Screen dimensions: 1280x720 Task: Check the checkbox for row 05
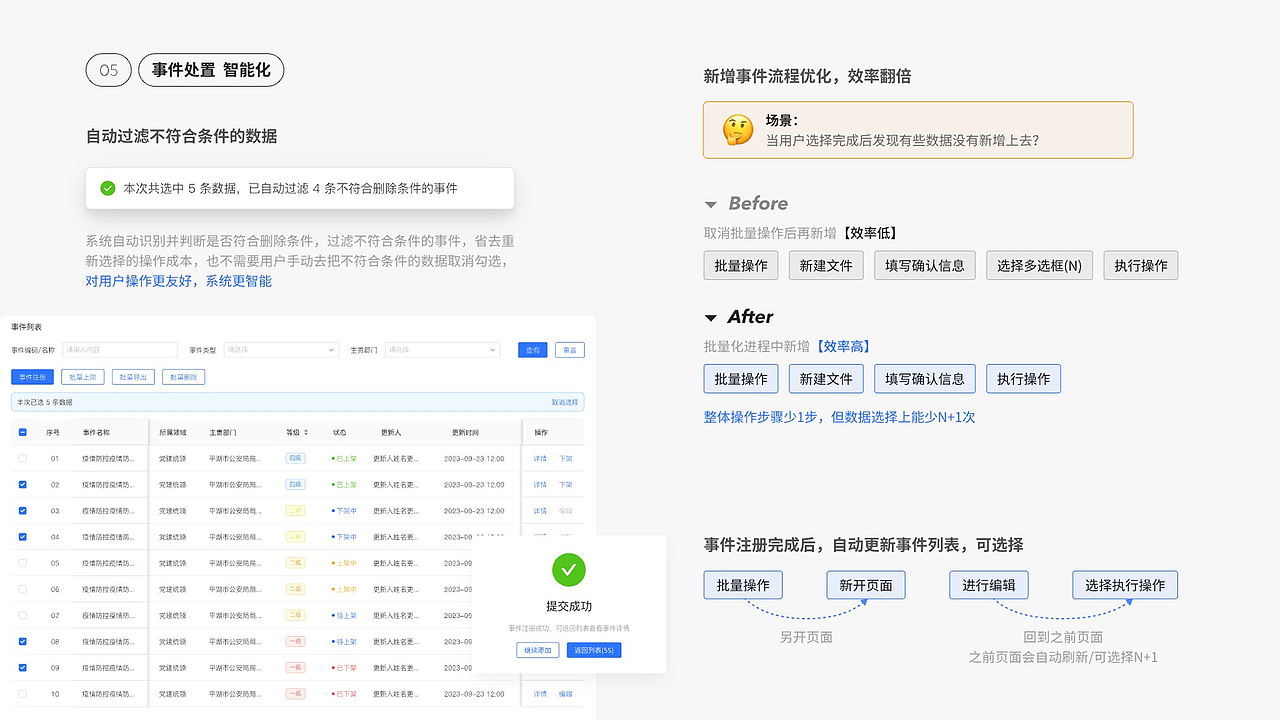(x=23, y=563)
